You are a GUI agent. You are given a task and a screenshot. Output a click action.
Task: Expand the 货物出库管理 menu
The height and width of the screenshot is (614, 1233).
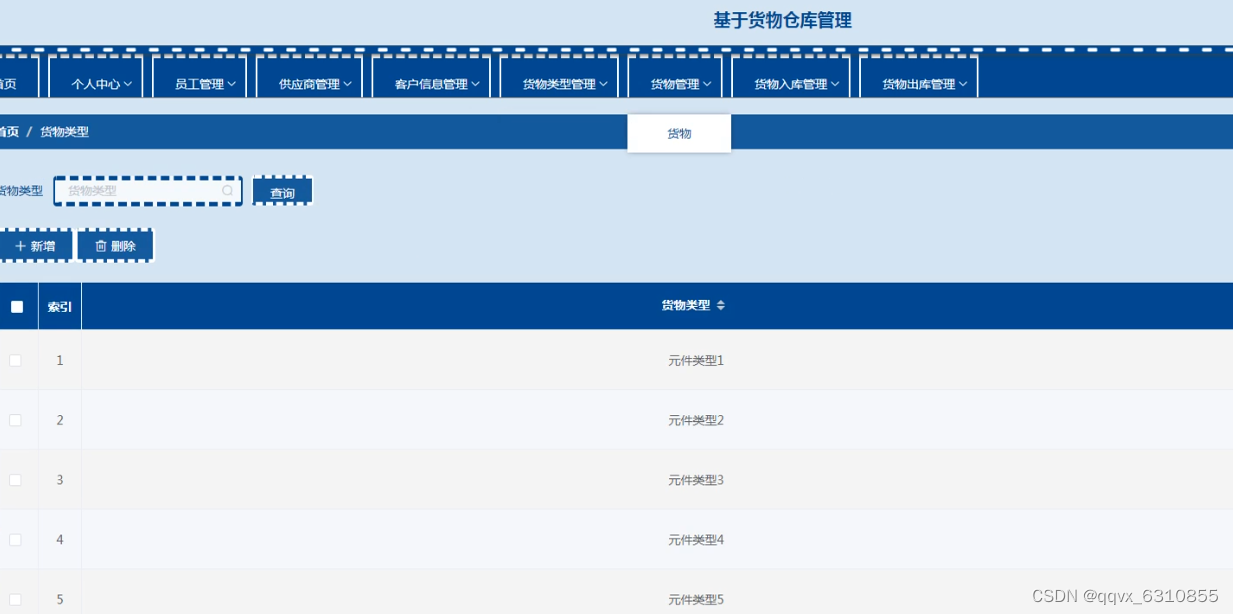[919, 78]
